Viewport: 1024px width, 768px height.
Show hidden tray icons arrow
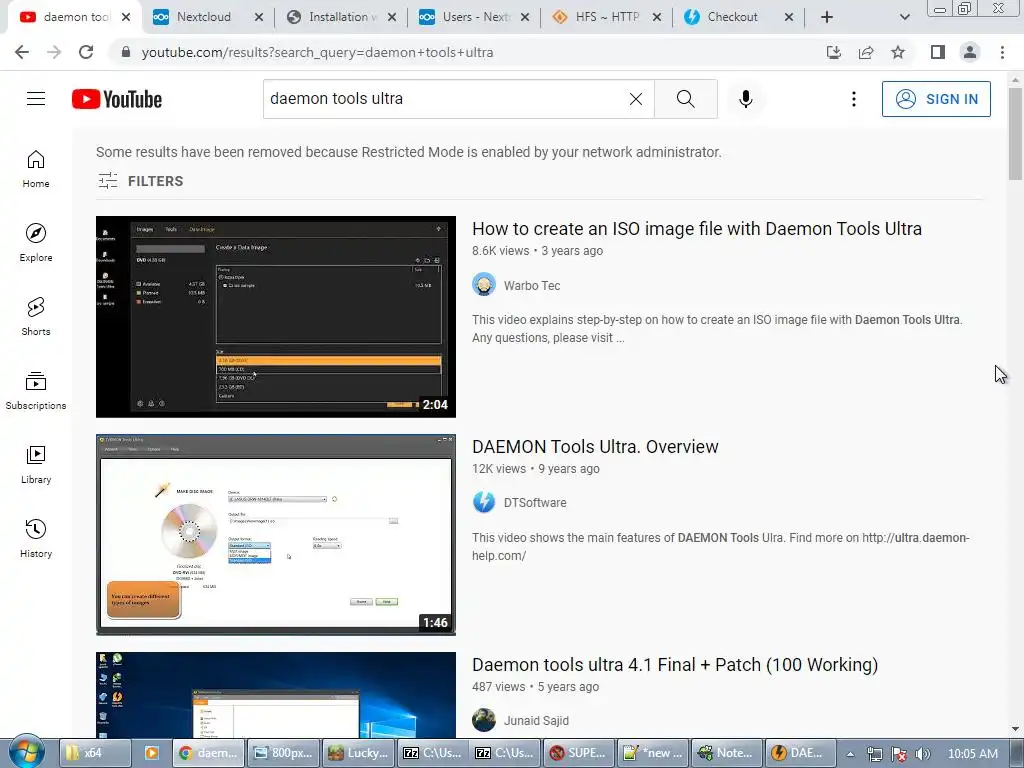click(850, 754)
